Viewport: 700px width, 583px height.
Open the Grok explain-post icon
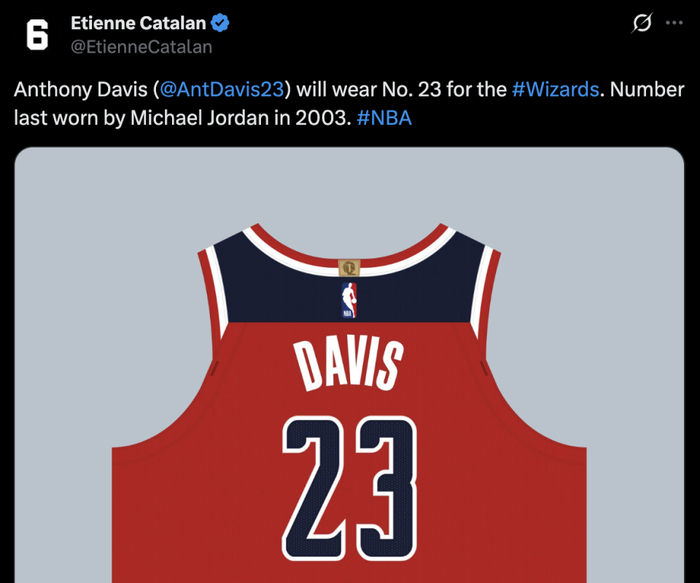(642, 23)
